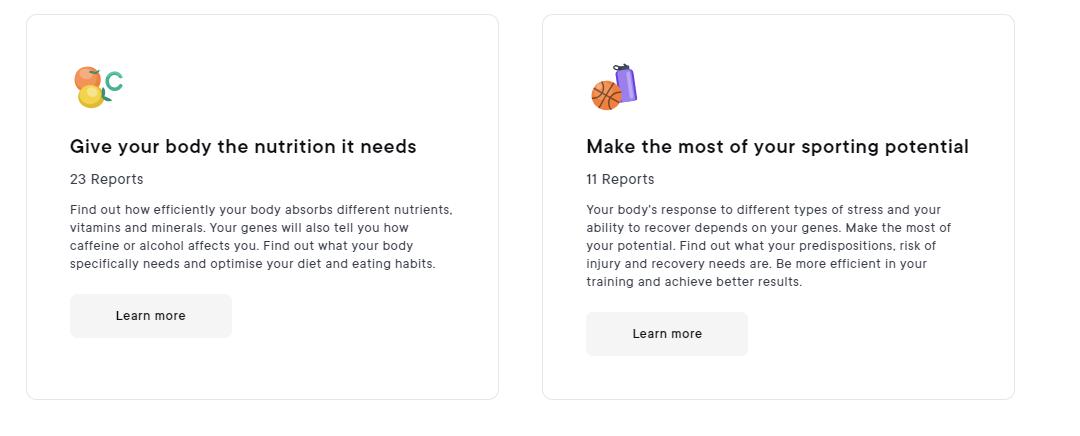
Task: Click the basketball icon
Action: (606, 95)
